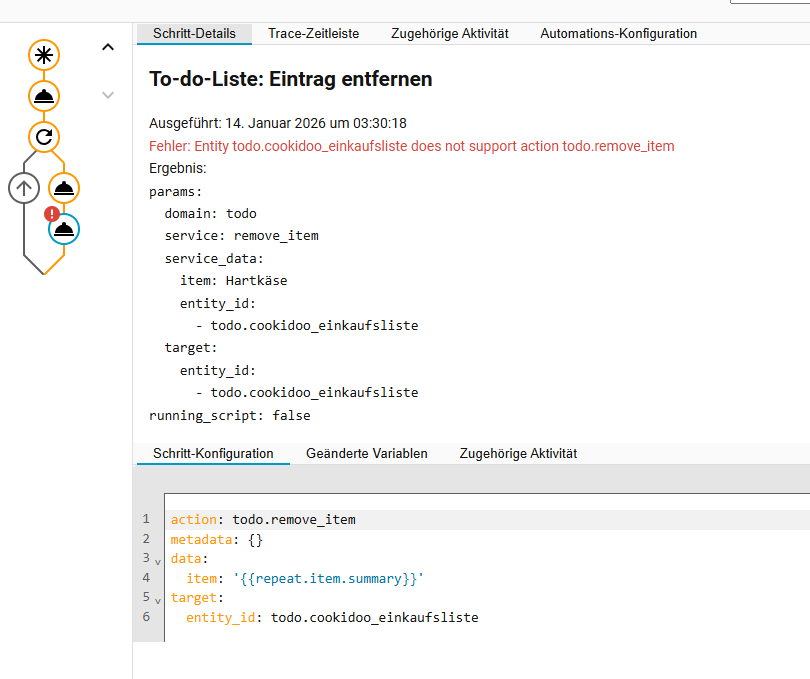
Task: Click the red error badge on trace graph
Action: pyautogui.click(x=51, y=214)
